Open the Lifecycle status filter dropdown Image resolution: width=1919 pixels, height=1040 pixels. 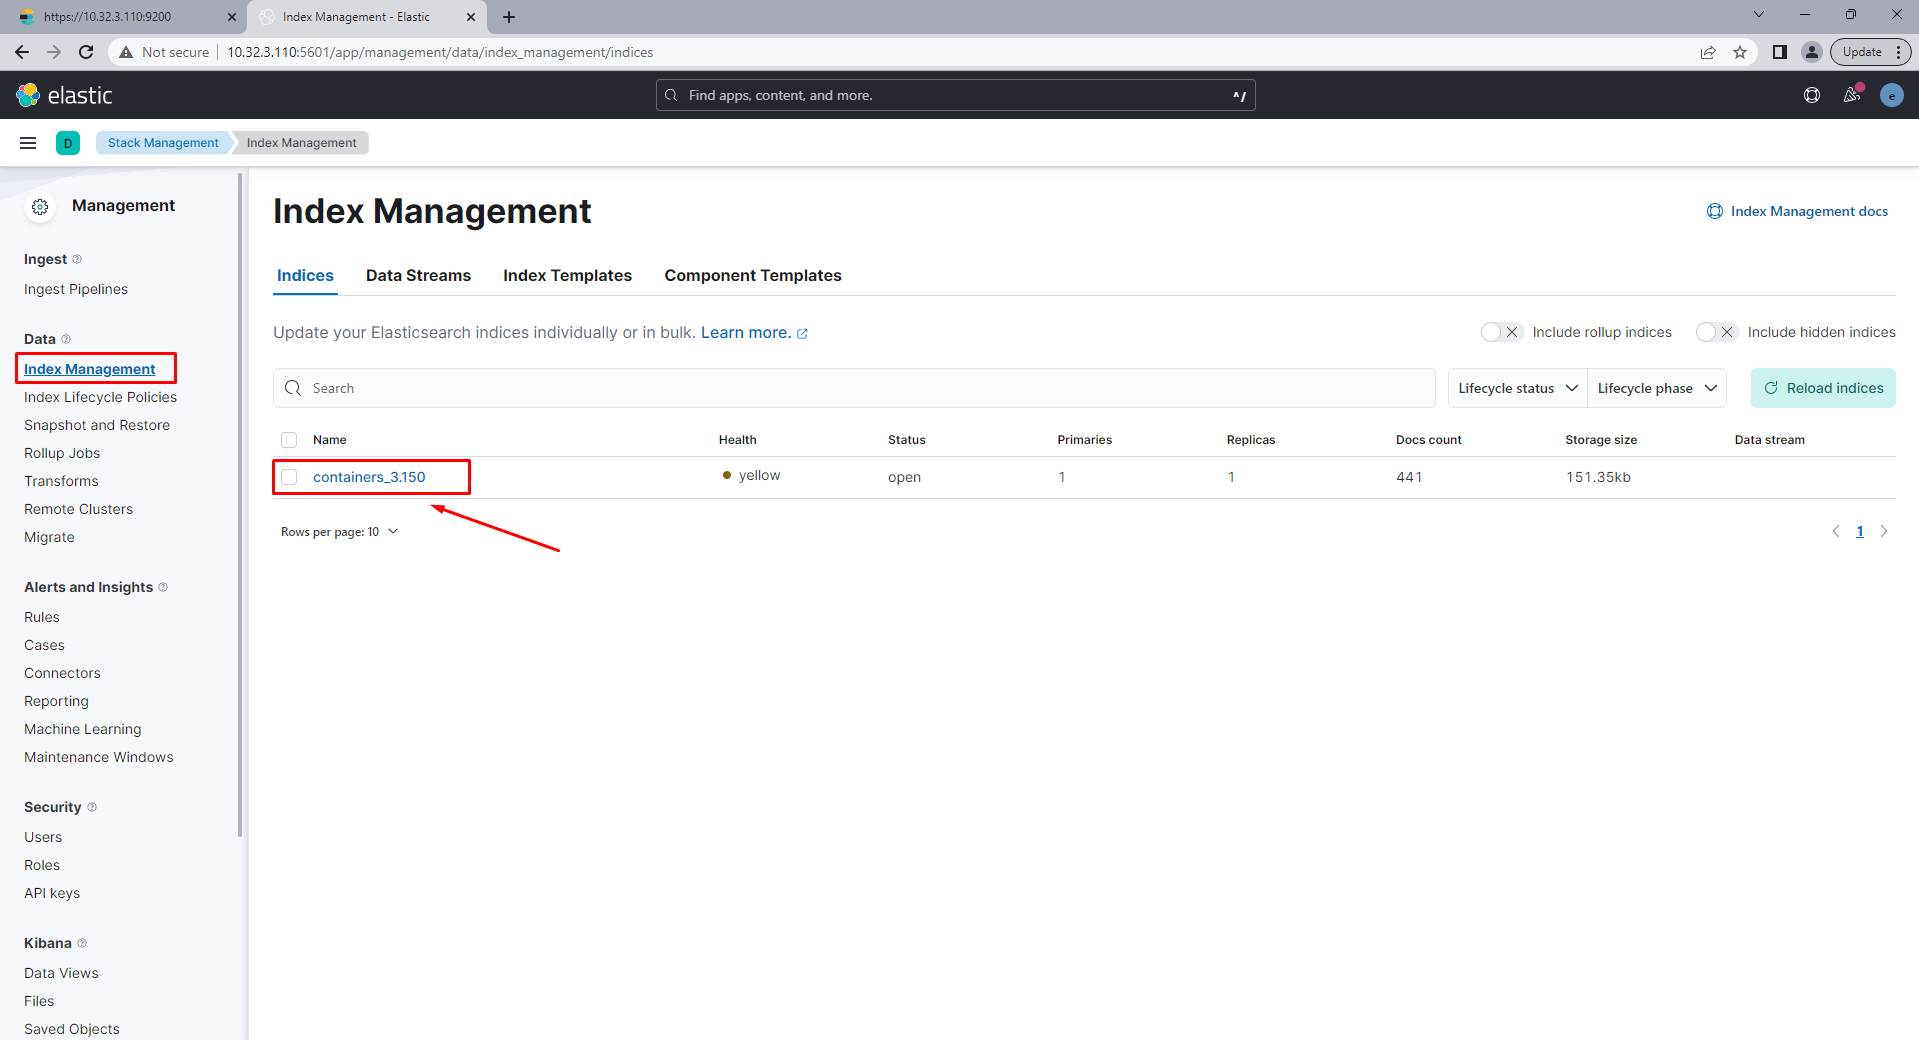1517,388
